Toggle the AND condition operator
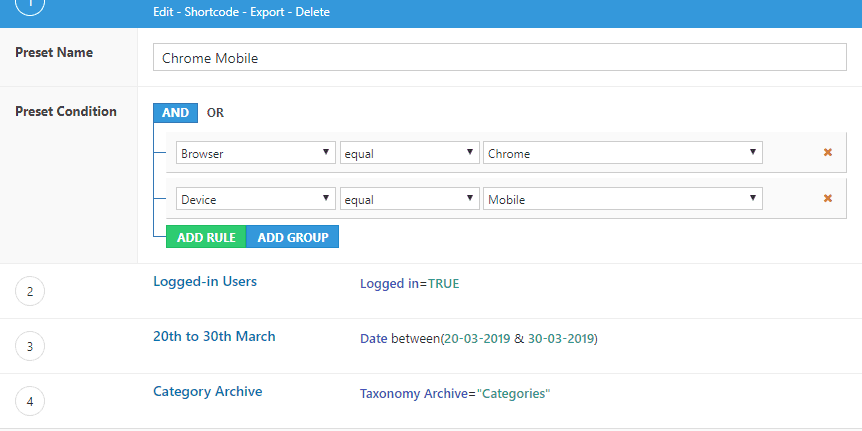The image size is (862, 431). click(x=175, y=113)
